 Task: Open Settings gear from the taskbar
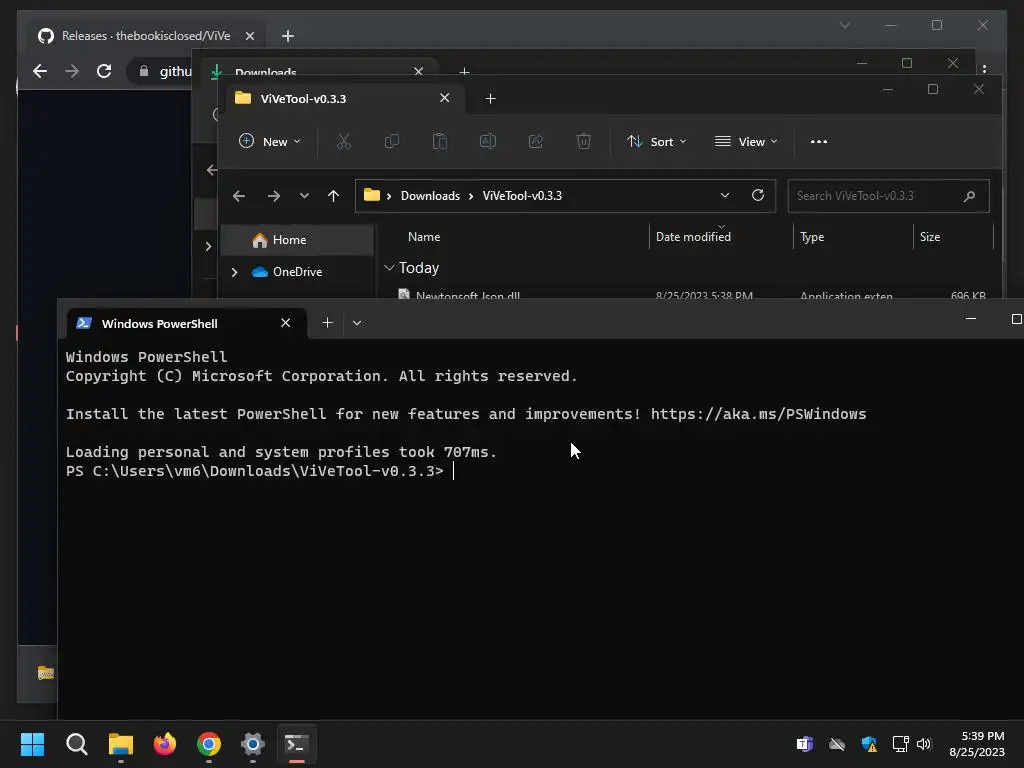pyautogui.click(x=253, y=744)
